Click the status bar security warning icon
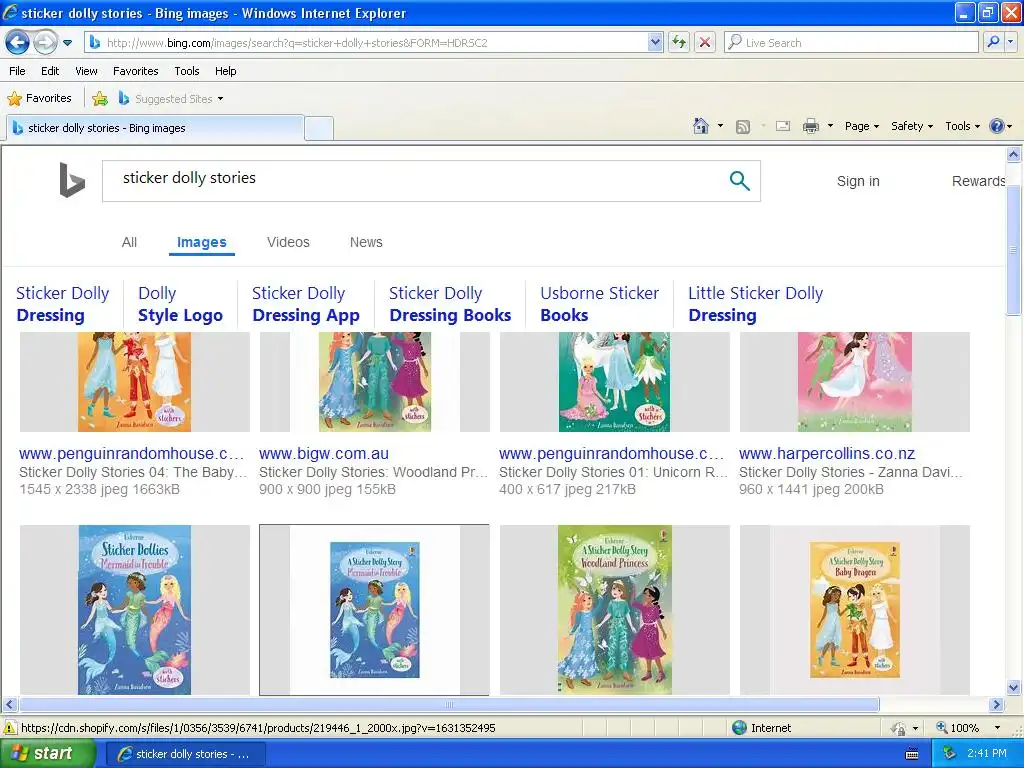 pos(10,728)
